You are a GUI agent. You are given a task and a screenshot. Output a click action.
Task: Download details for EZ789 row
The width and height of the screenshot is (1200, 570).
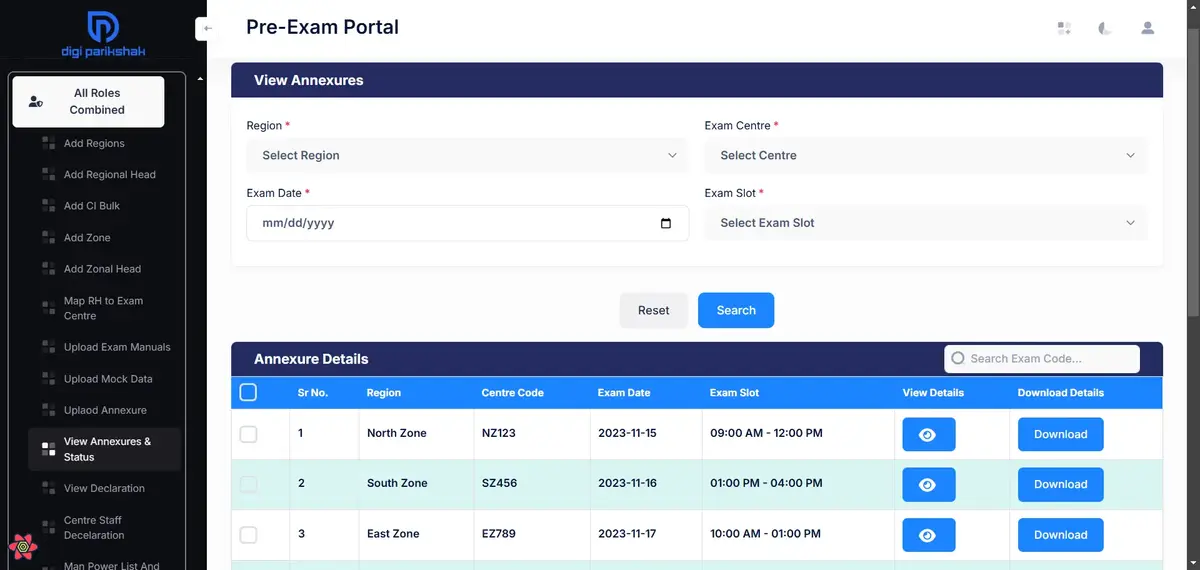tap(1060, 534)
